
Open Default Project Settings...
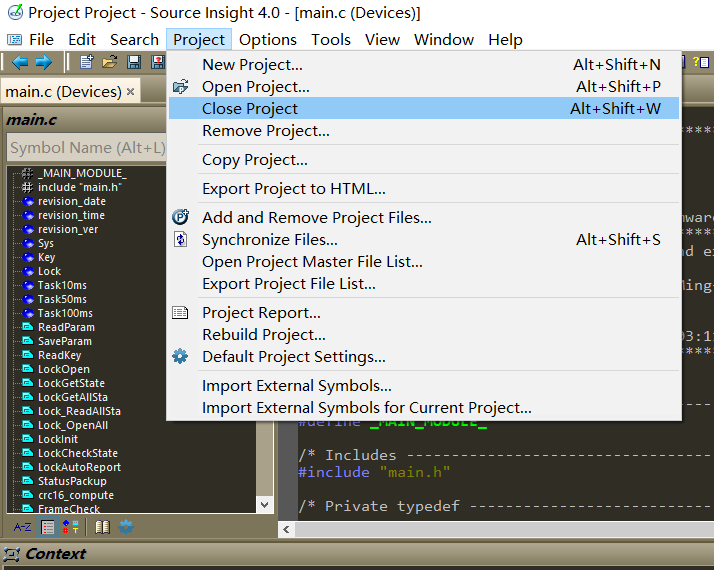424,356
